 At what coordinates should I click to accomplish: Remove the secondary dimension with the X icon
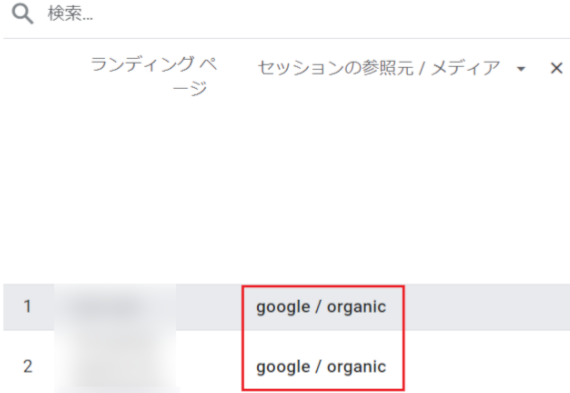point(557,68)
